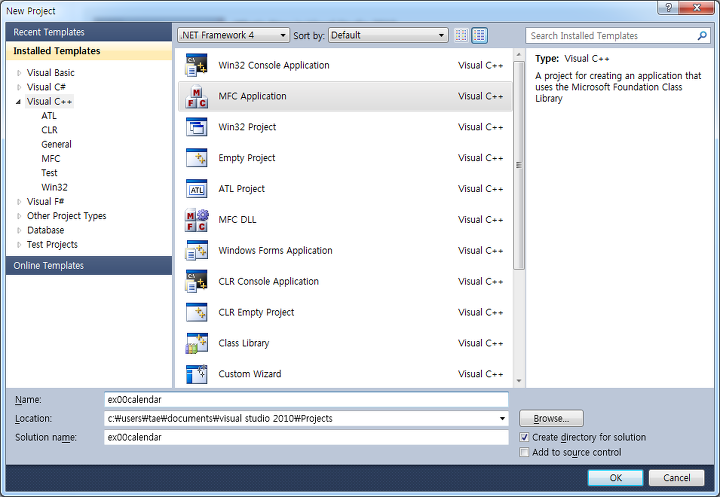Select Test under Visual C++
The height and width of the screenshot is (497, 720).
point(49,173)
